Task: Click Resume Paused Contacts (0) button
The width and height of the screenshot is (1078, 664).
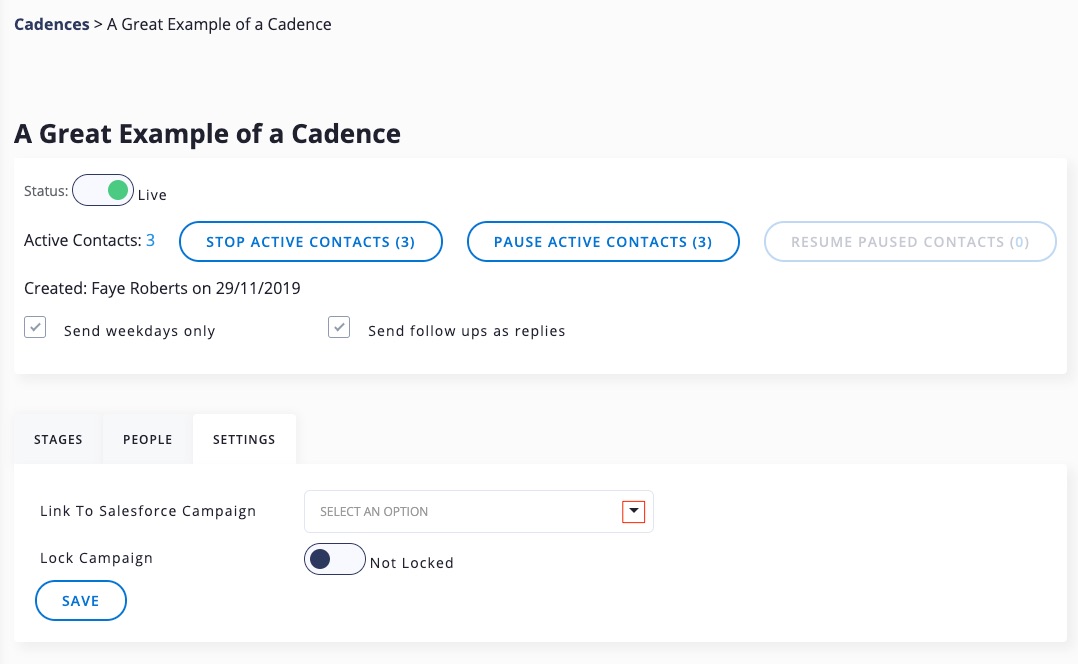Action: click(910, 242)
